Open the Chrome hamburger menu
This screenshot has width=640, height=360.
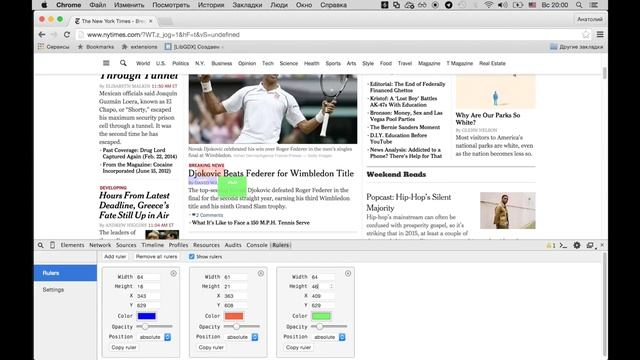[600, 35]
